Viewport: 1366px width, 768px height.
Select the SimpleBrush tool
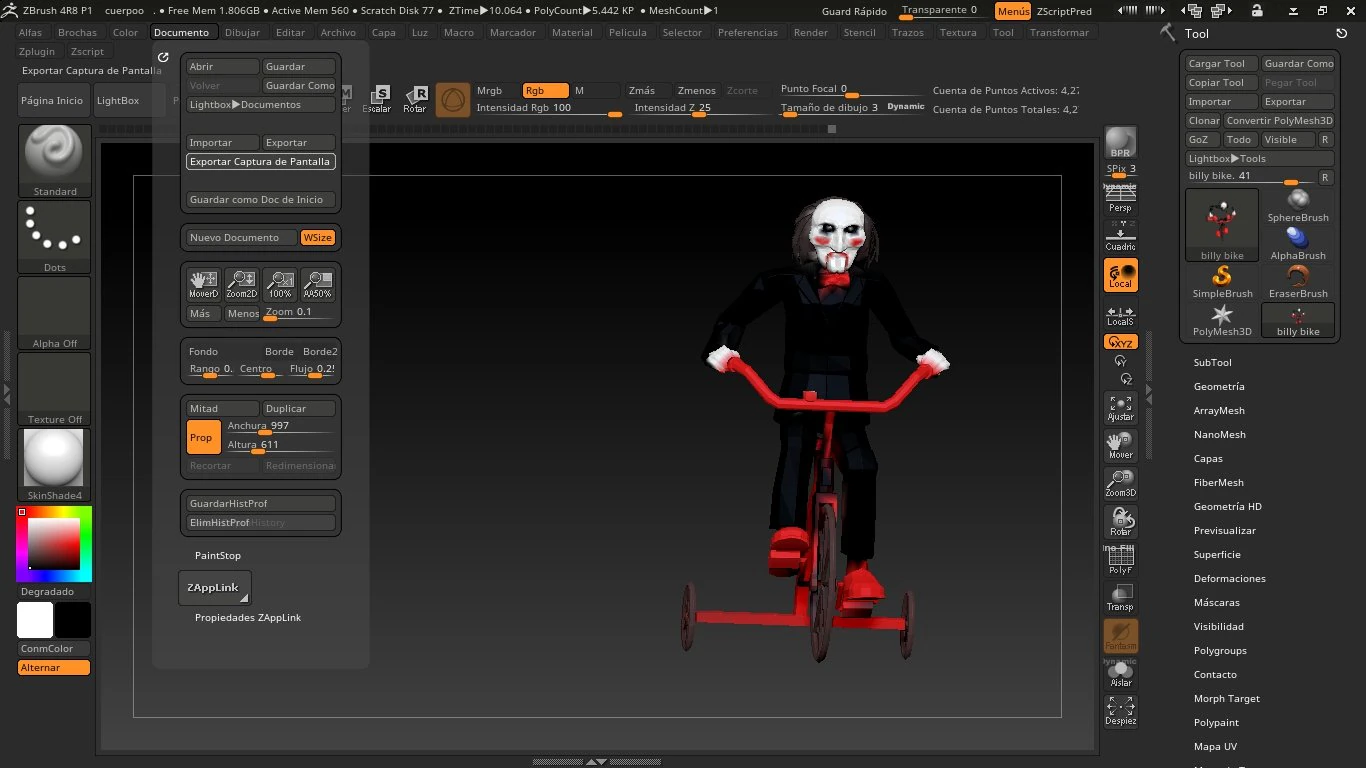tap(1222, 281)
